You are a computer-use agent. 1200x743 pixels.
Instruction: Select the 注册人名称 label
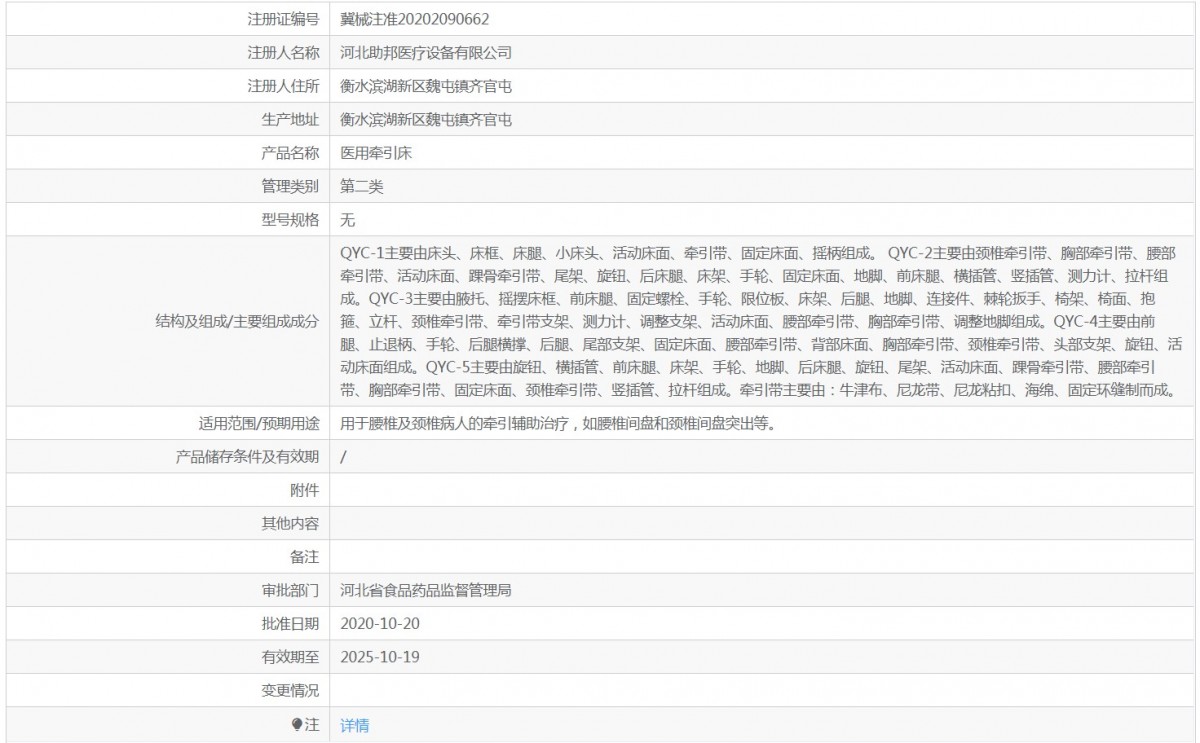pos(283,53)
